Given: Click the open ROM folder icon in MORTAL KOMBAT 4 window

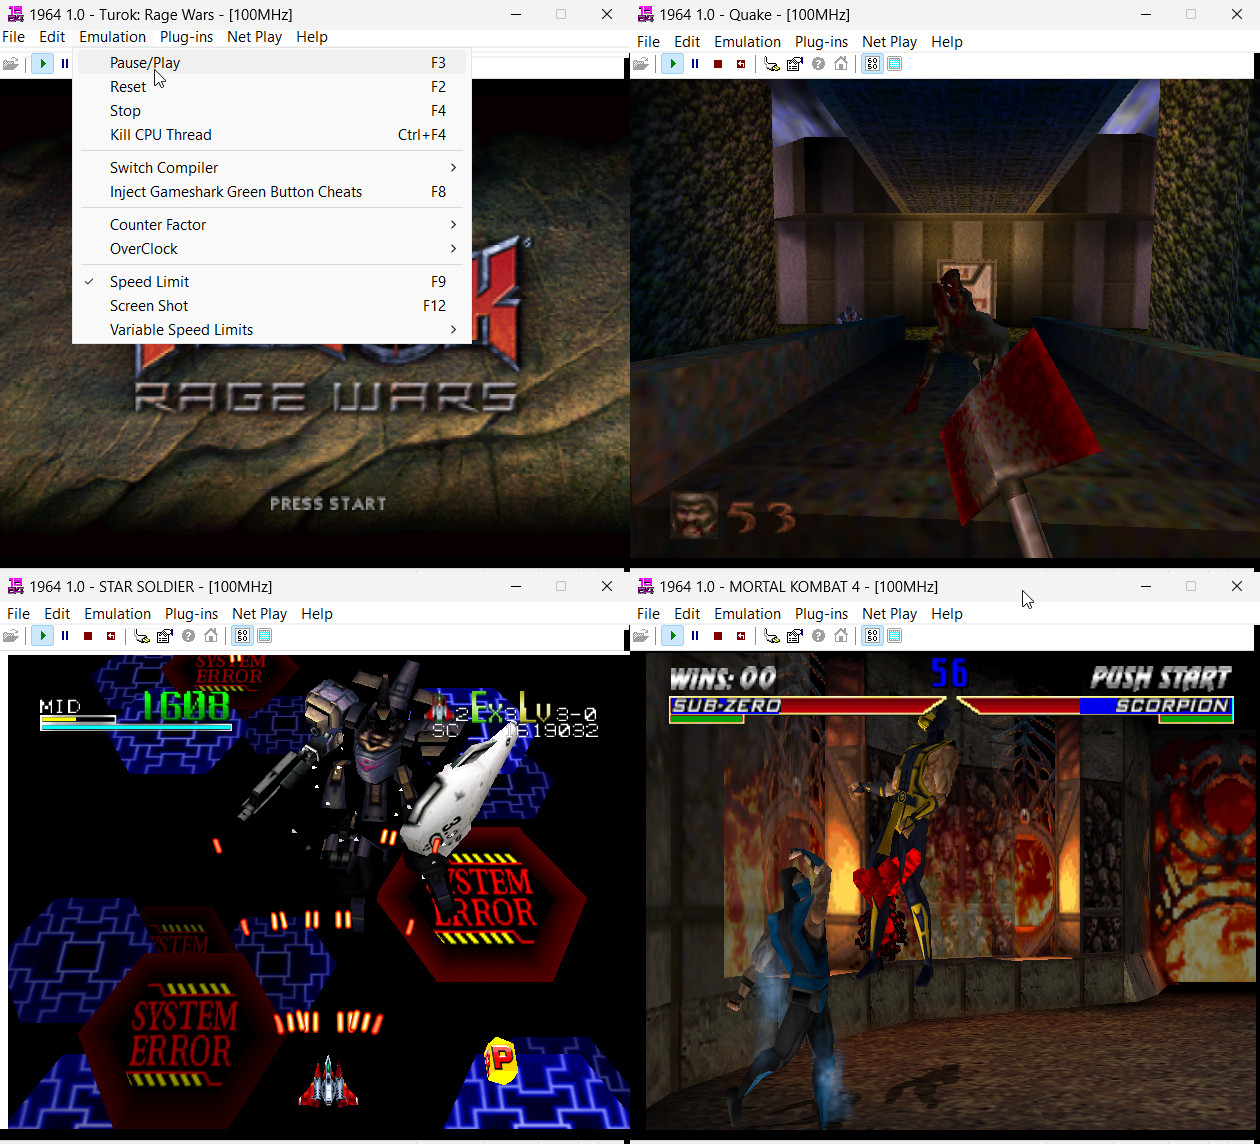Looking at the screenshot, I should click(641, 636).
